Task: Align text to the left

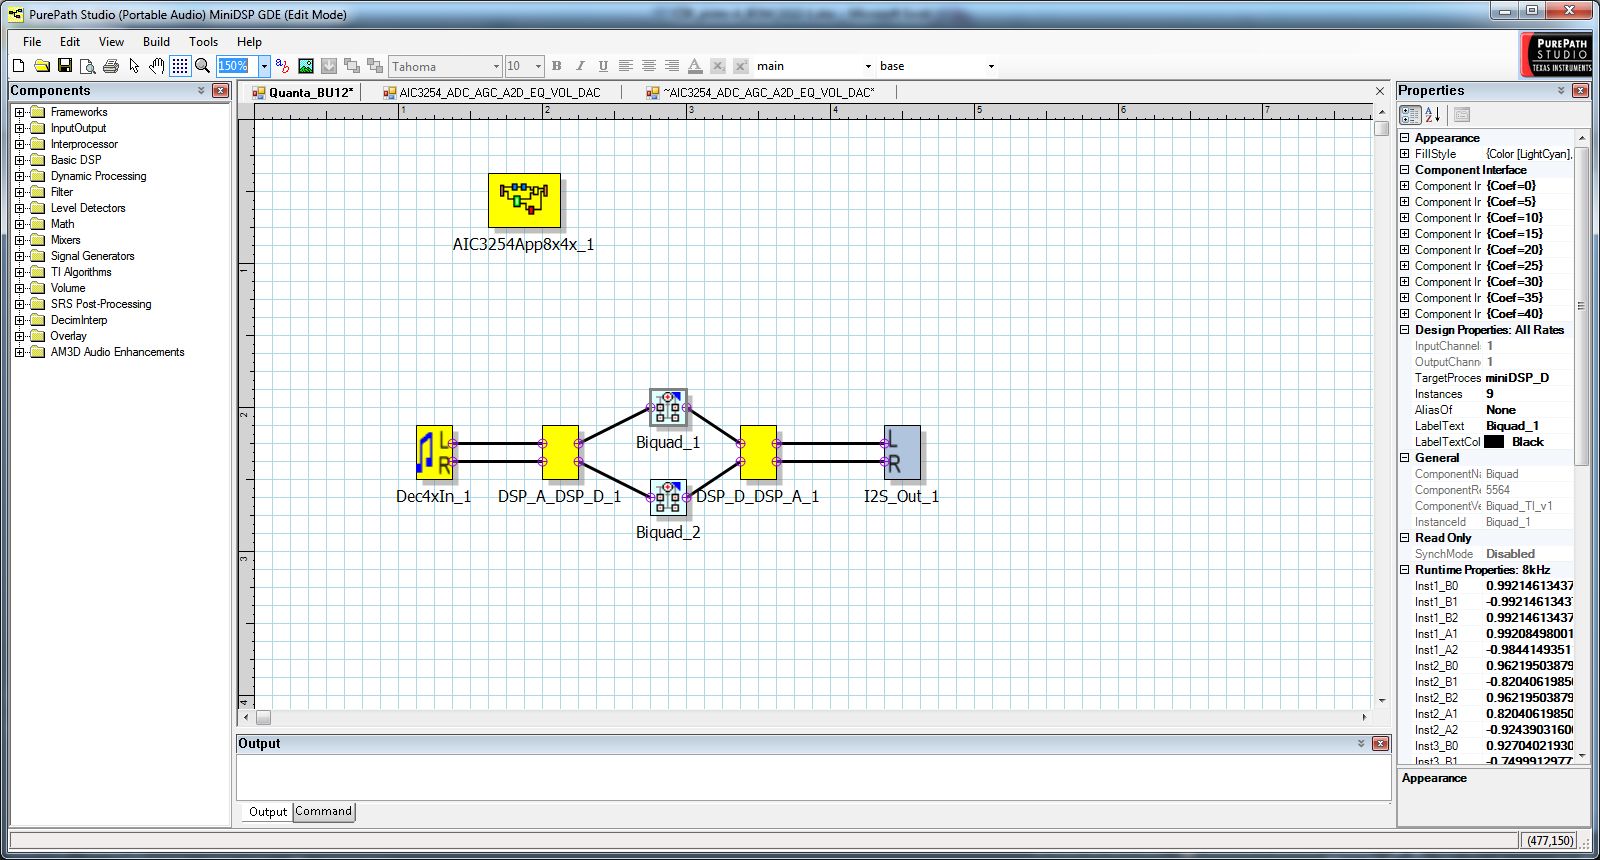Action: [626, 66]
